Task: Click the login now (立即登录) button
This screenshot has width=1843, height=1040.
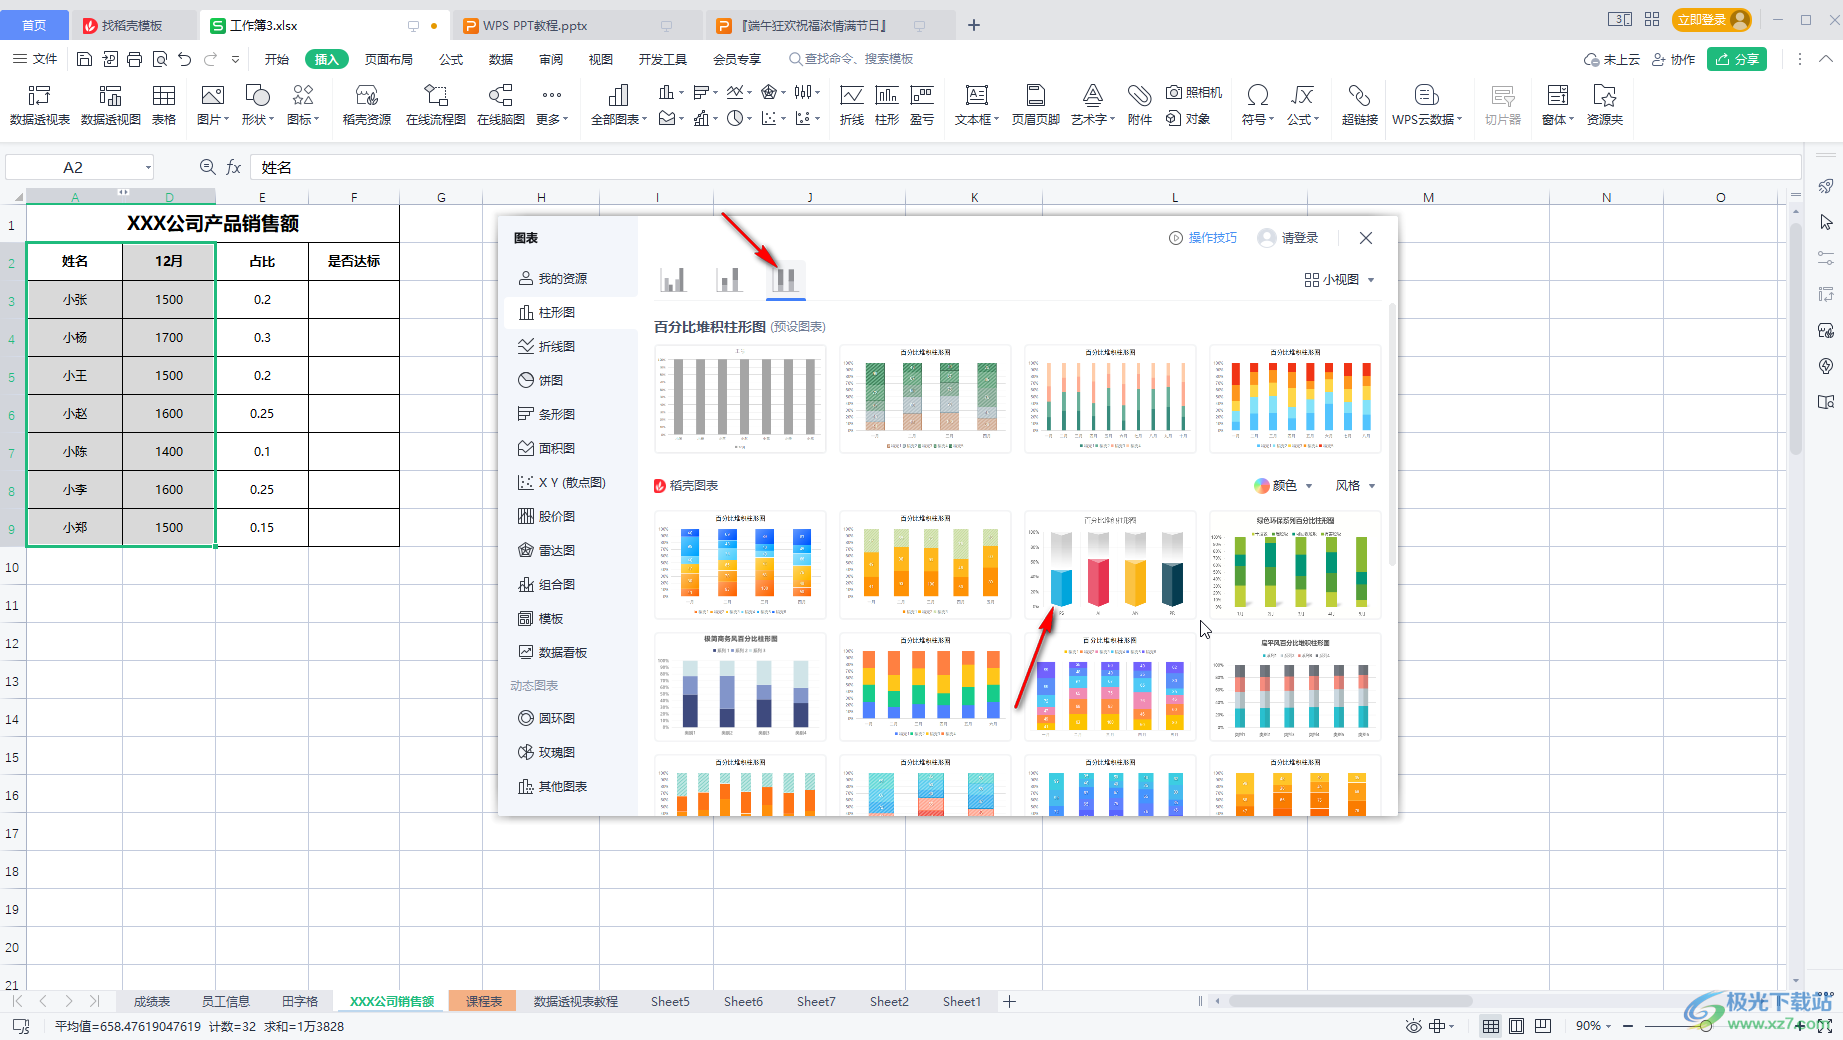Action: click(1713, 20)
